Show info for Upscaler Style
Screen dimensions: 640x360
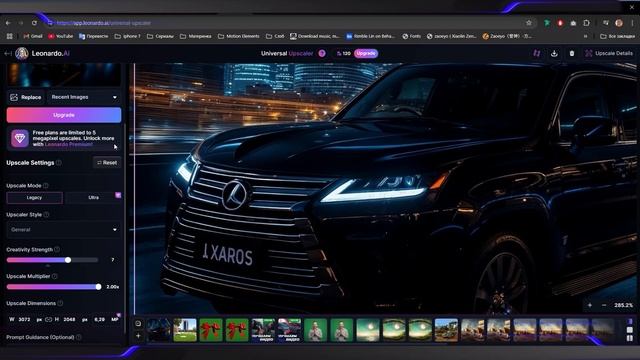(x=46, y=215)
